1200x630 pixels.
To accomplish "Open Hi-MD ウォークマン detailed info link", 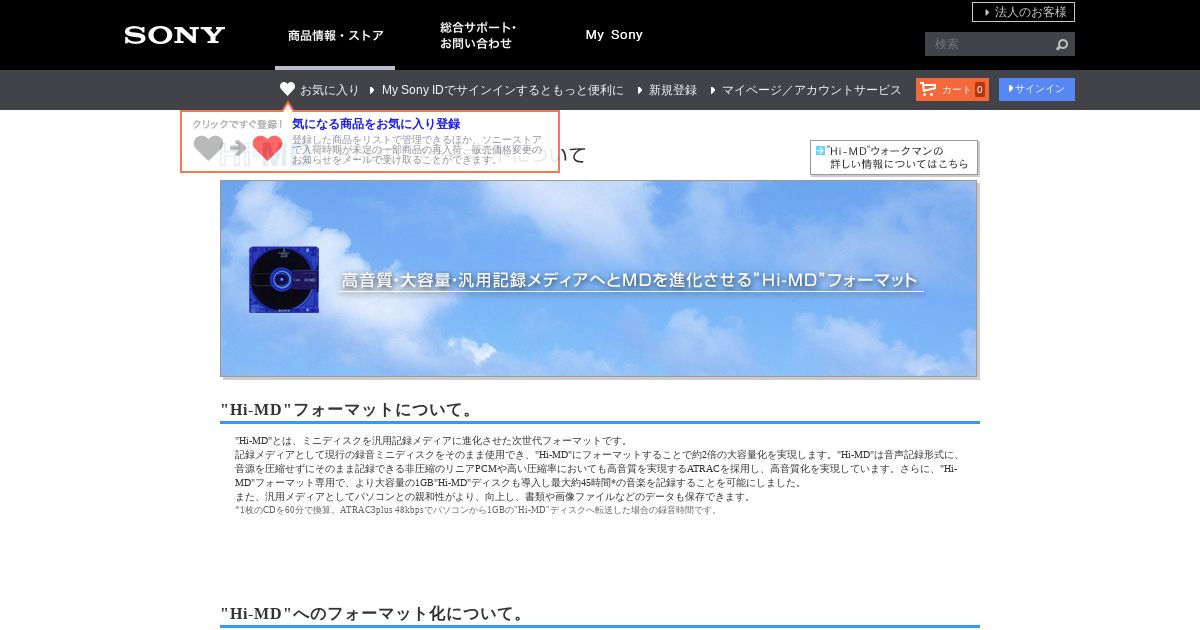I will [894, 157].
